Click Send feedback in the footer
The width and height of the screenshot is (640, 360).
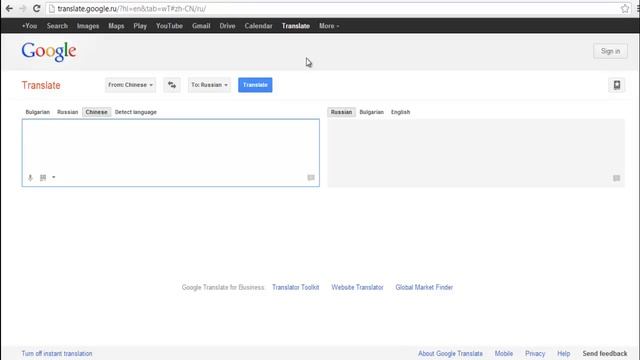pyautogui.click(x=605, y=353)
